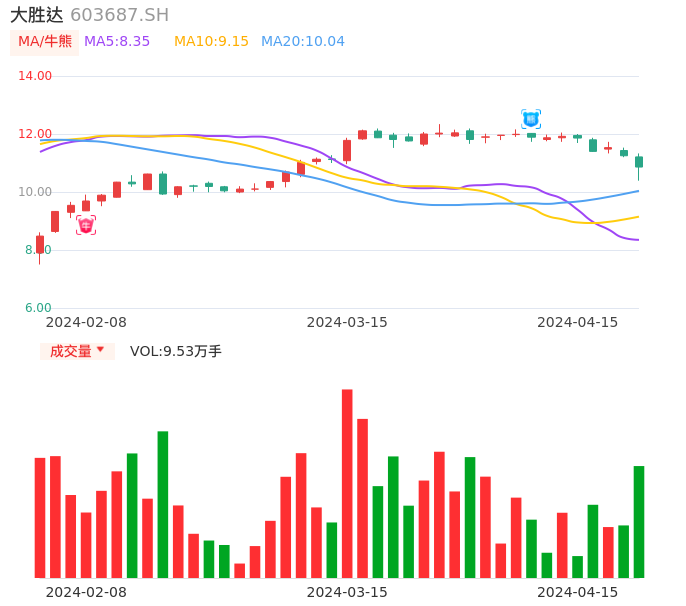
Task: Click the MA5:8.35 legend label
Action: (x=117, y=42)
